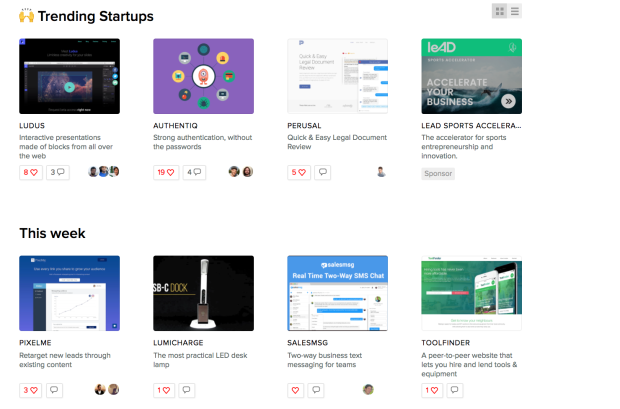Open the Authentiq preview image

coord(203,76)
